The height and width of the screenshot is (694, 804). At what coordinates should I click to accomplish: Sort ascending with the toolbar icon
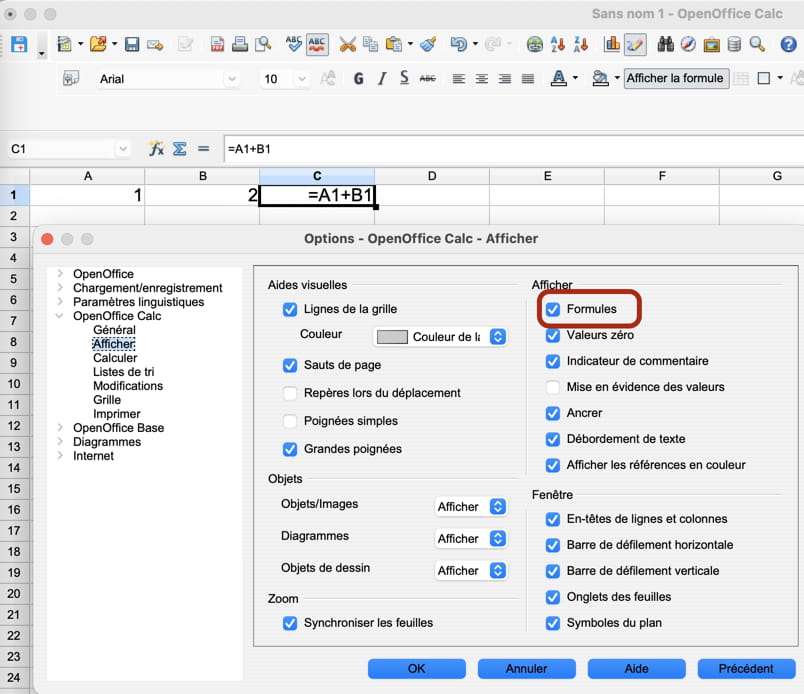click(558, 45)
